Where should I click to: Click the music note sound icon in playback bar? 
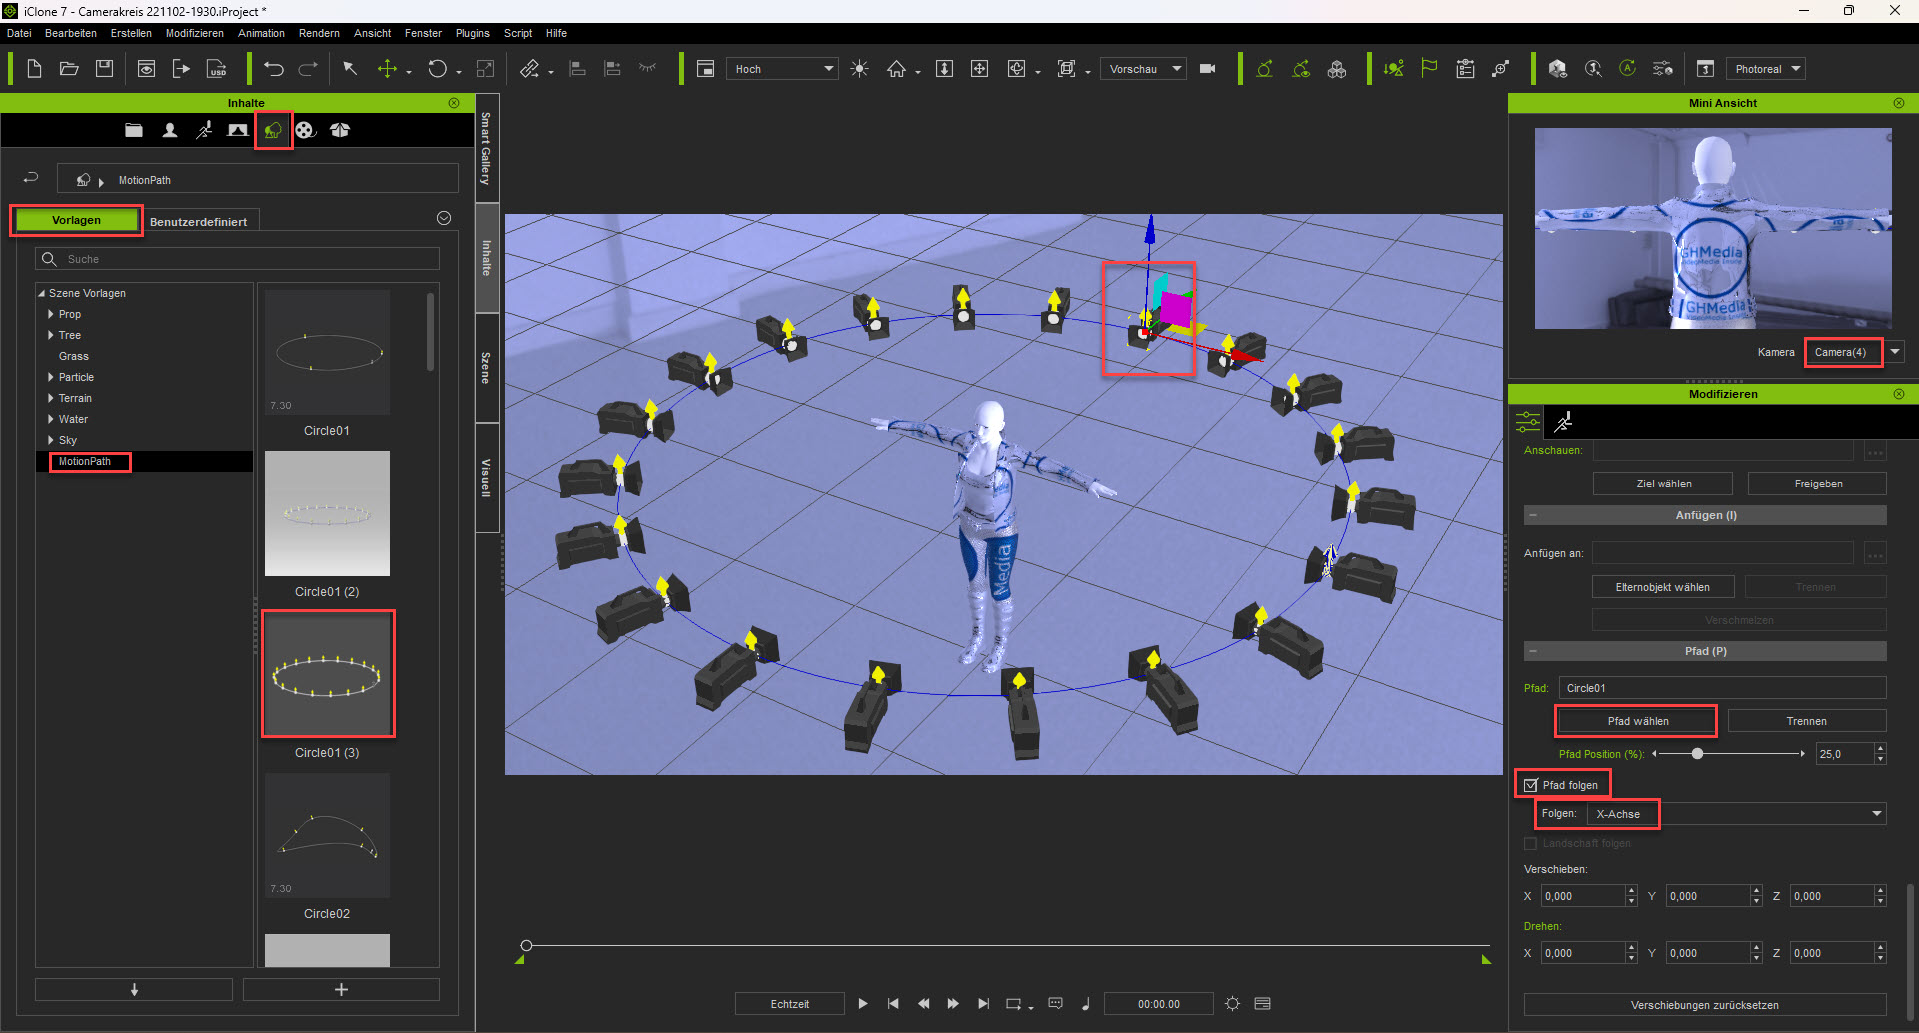pos(1086,1004)
